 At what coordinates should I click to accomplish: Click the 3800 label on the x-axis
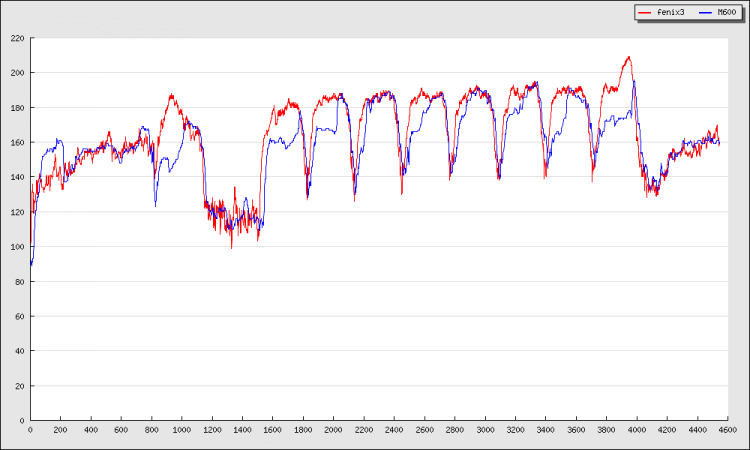[606, 430]
